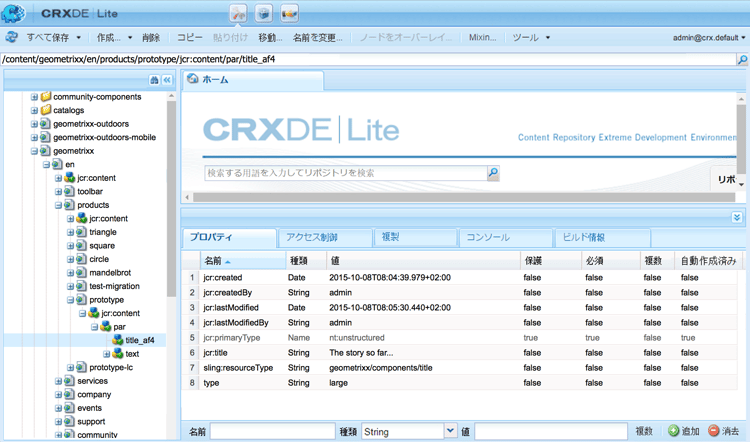The height and width of the screenshot is (442, 750).
Task: Open the 作成 create menu
Action: (114, 37)
